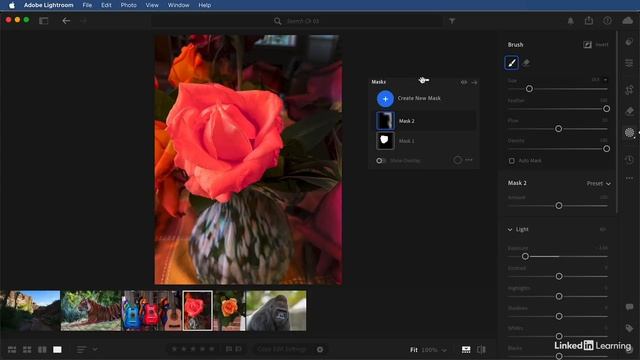Collapse the Light section chevron

click(x=510, y=229)
